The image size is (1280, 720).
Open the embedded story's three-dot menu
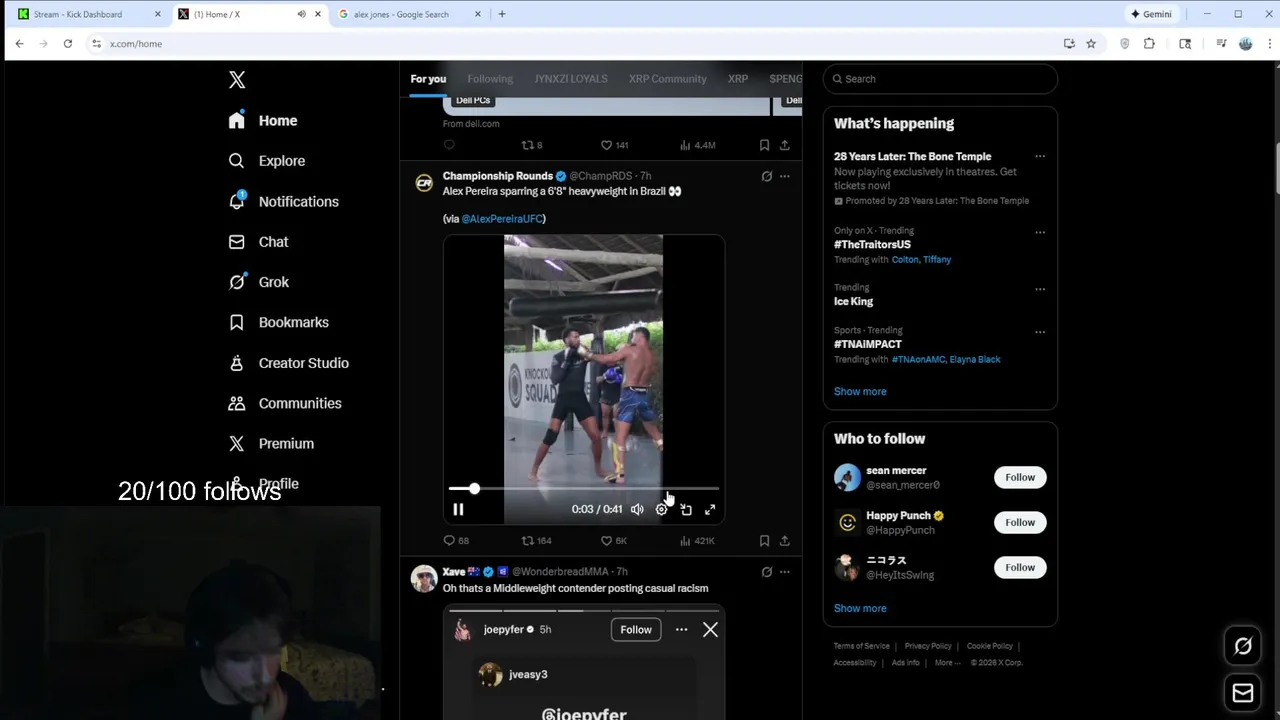coord(681,630)
